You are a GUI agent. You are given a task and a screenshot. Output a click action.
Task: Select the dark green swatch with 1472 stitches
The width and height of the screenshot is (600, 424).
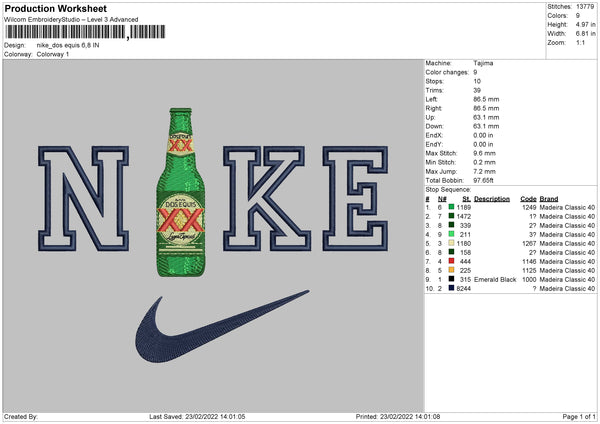[x=451, y=216]
